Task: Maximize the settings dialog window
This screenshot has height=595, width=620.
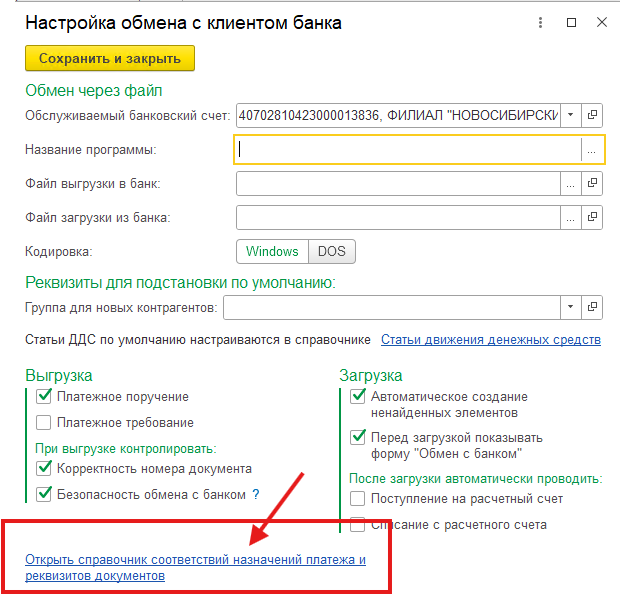Action: [x=571, y=23]
